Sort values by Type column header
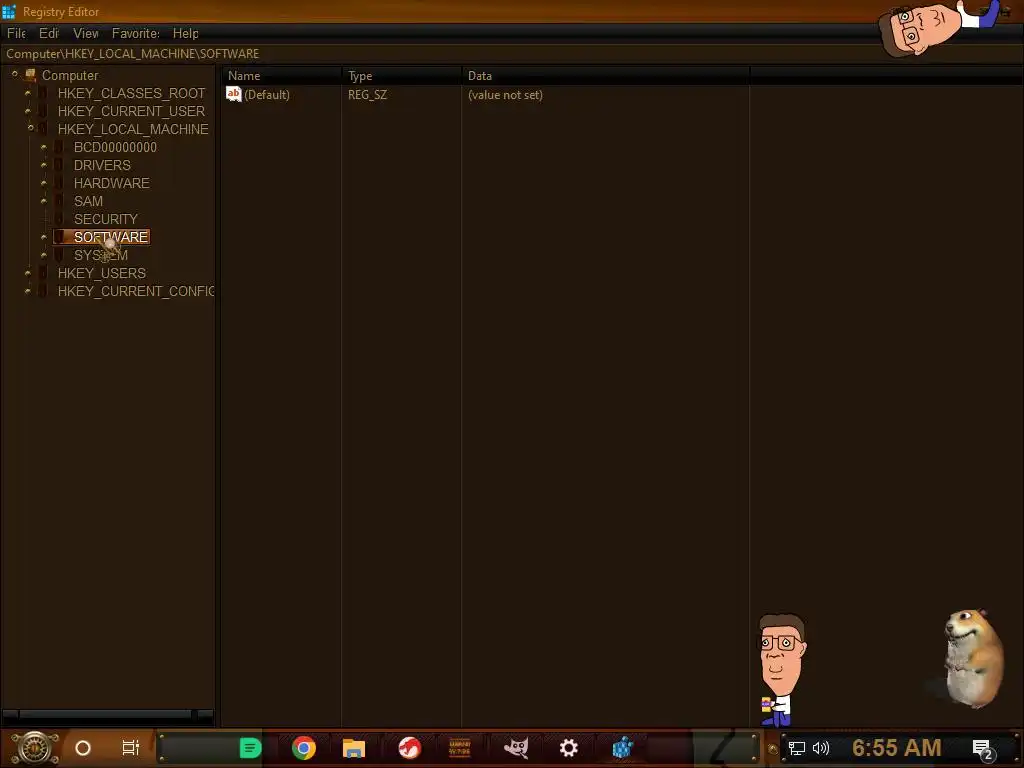The width and height of the screenshot is (1024, 768). tap(402, 76)
